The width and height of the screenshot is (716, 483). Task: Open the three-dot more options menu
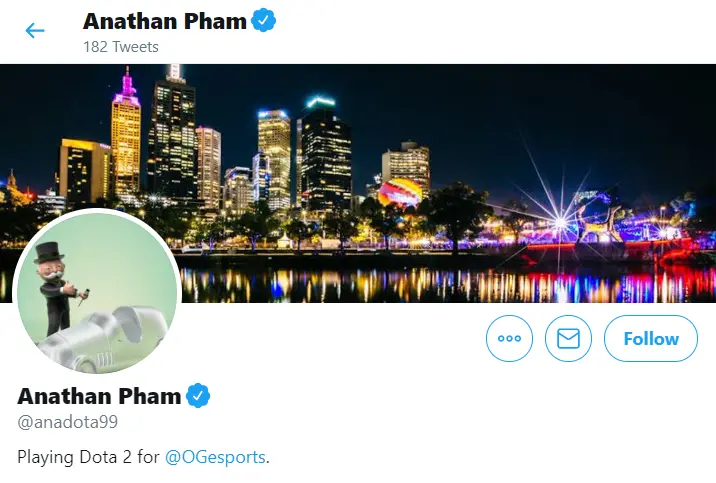point(509,338)
